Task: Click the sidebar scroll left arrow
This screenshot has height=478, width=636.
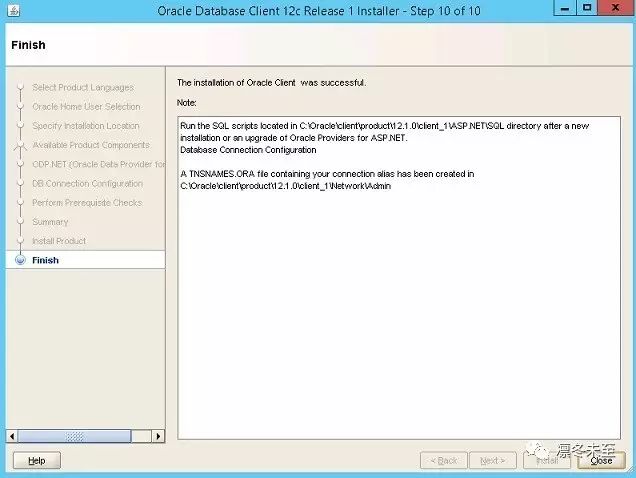Action: pos(12,436)
